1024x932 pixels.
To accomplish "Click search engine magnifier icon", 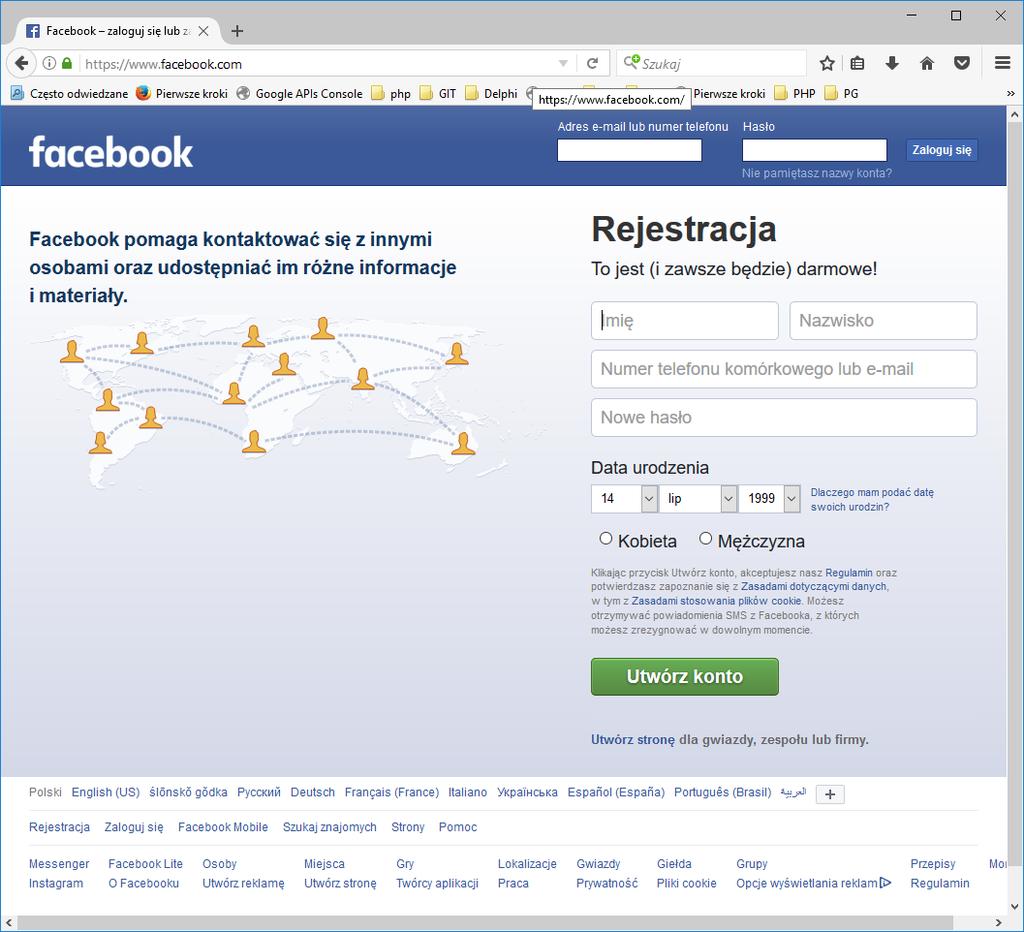I will [631, 63].
